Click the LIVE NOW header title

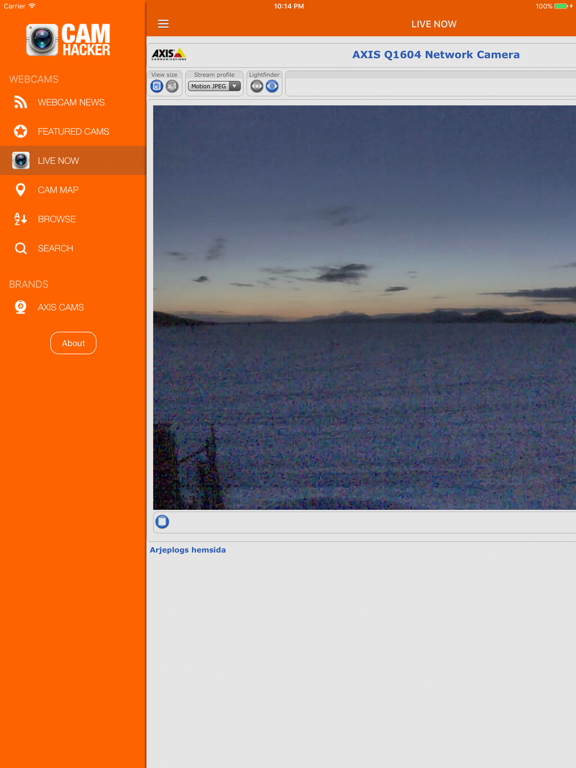click(434, 24)
